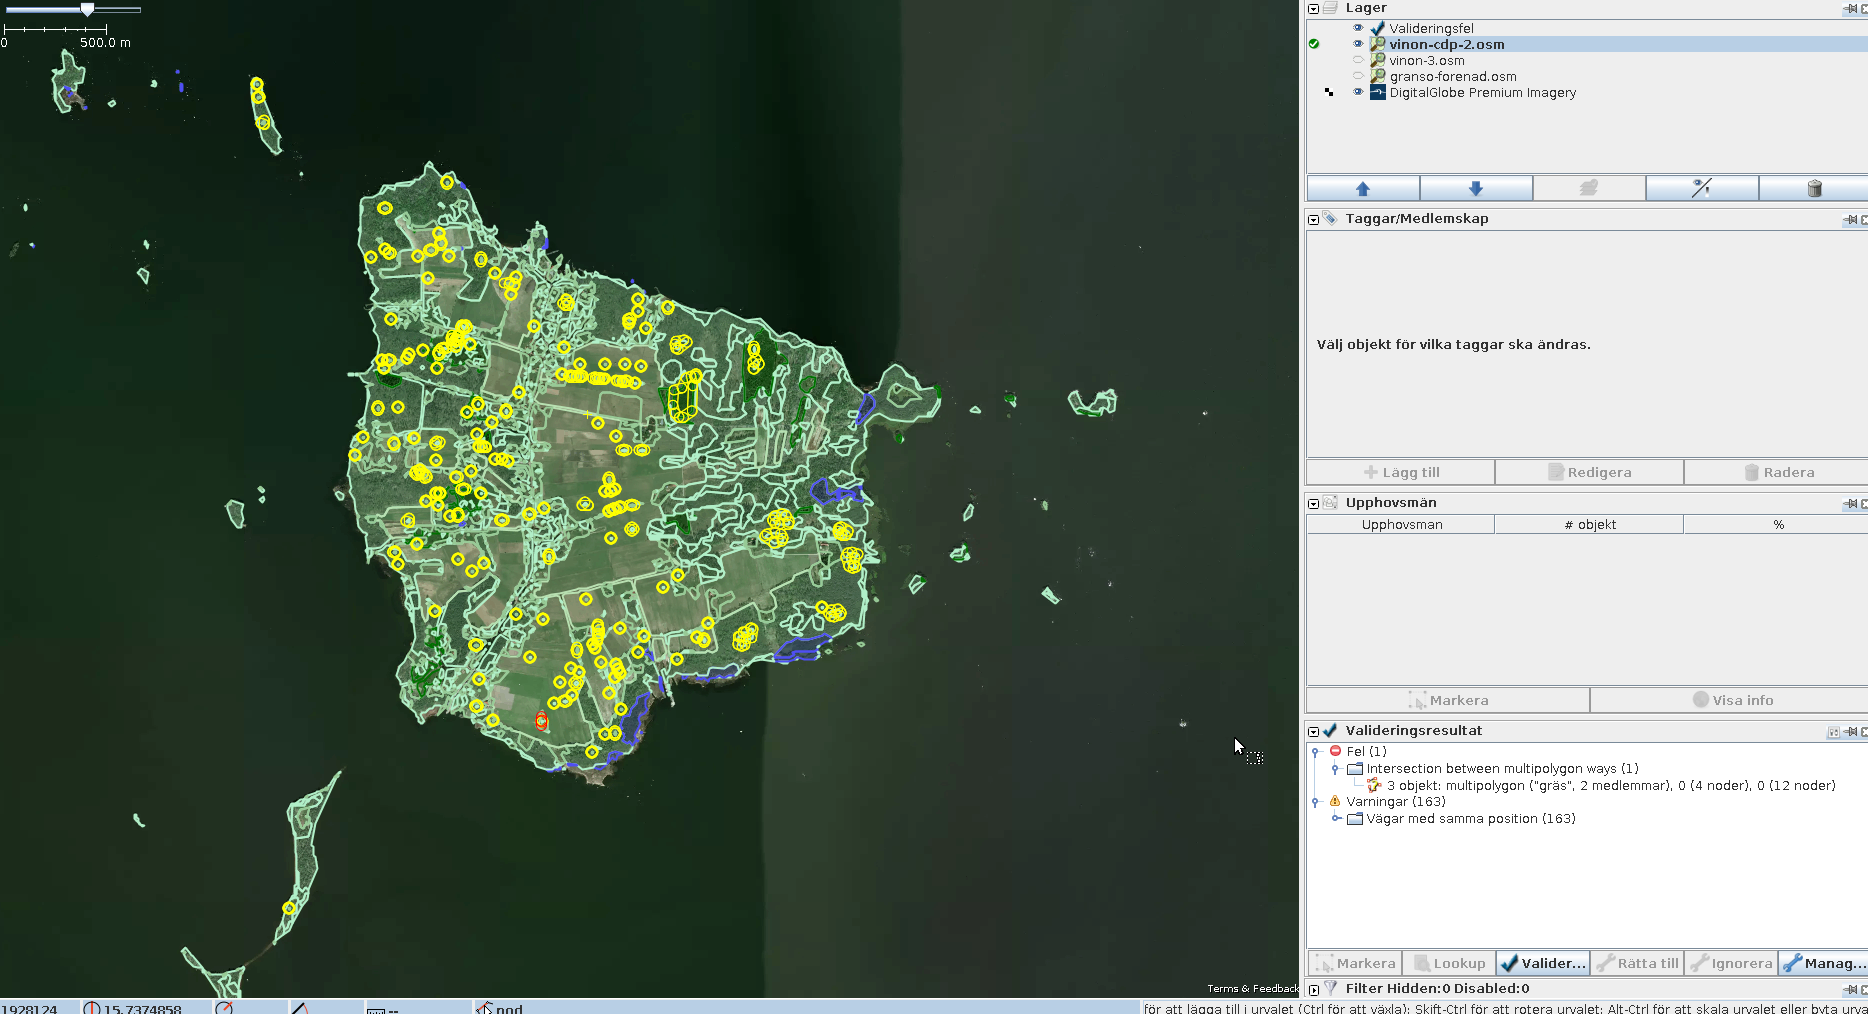
Task: Click the Validera checkmark button
Action: click(1543, 963)
